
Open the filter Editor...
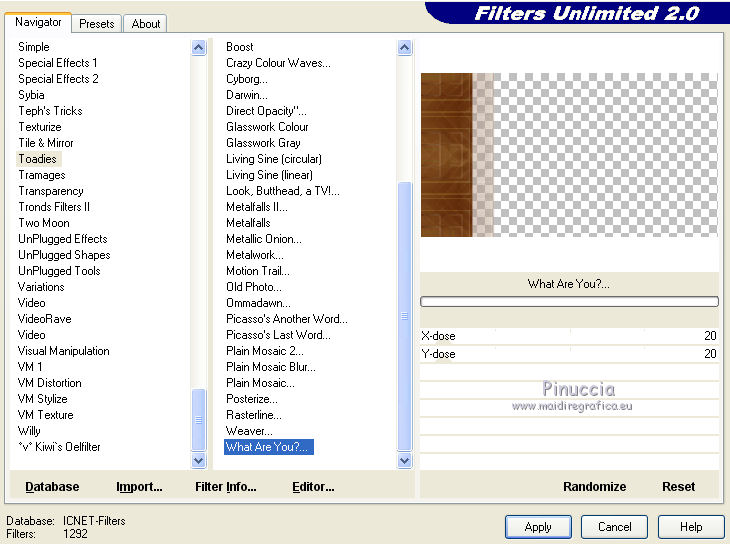pos(313,487)
